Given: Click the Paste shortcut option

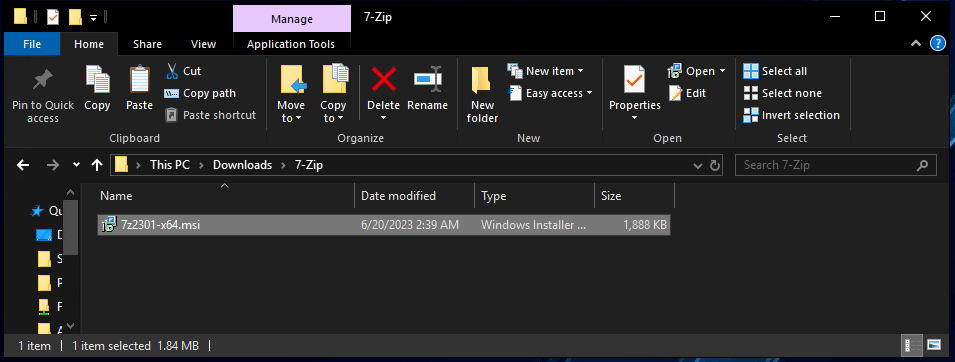Looking at the screenshot, I should click(x=211, y=115).
